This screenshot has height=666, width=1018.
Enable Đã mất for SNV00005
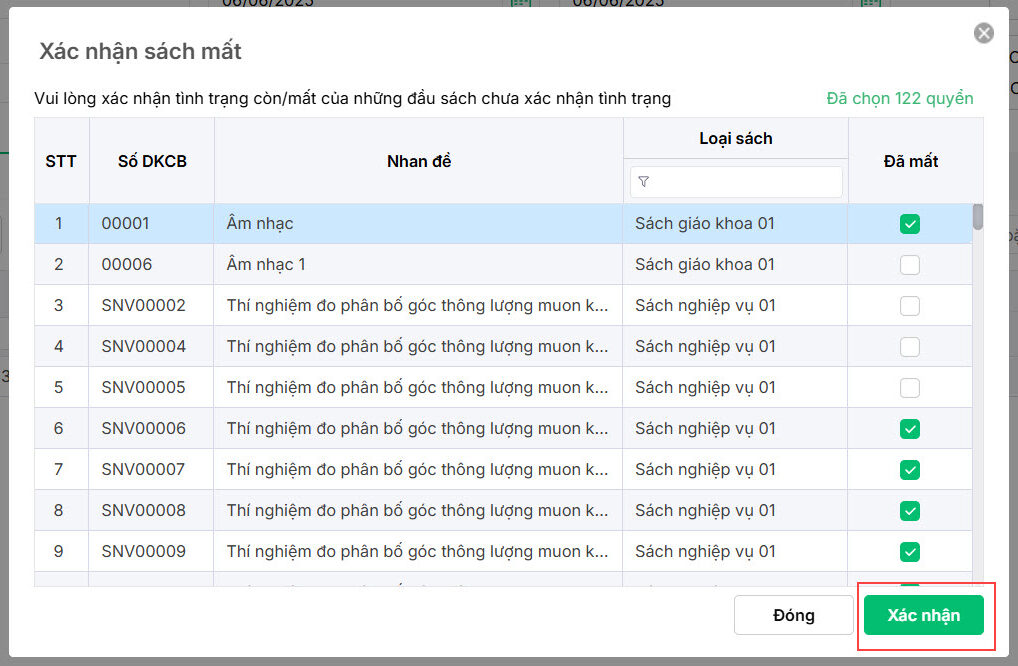(x=909, y=388)
